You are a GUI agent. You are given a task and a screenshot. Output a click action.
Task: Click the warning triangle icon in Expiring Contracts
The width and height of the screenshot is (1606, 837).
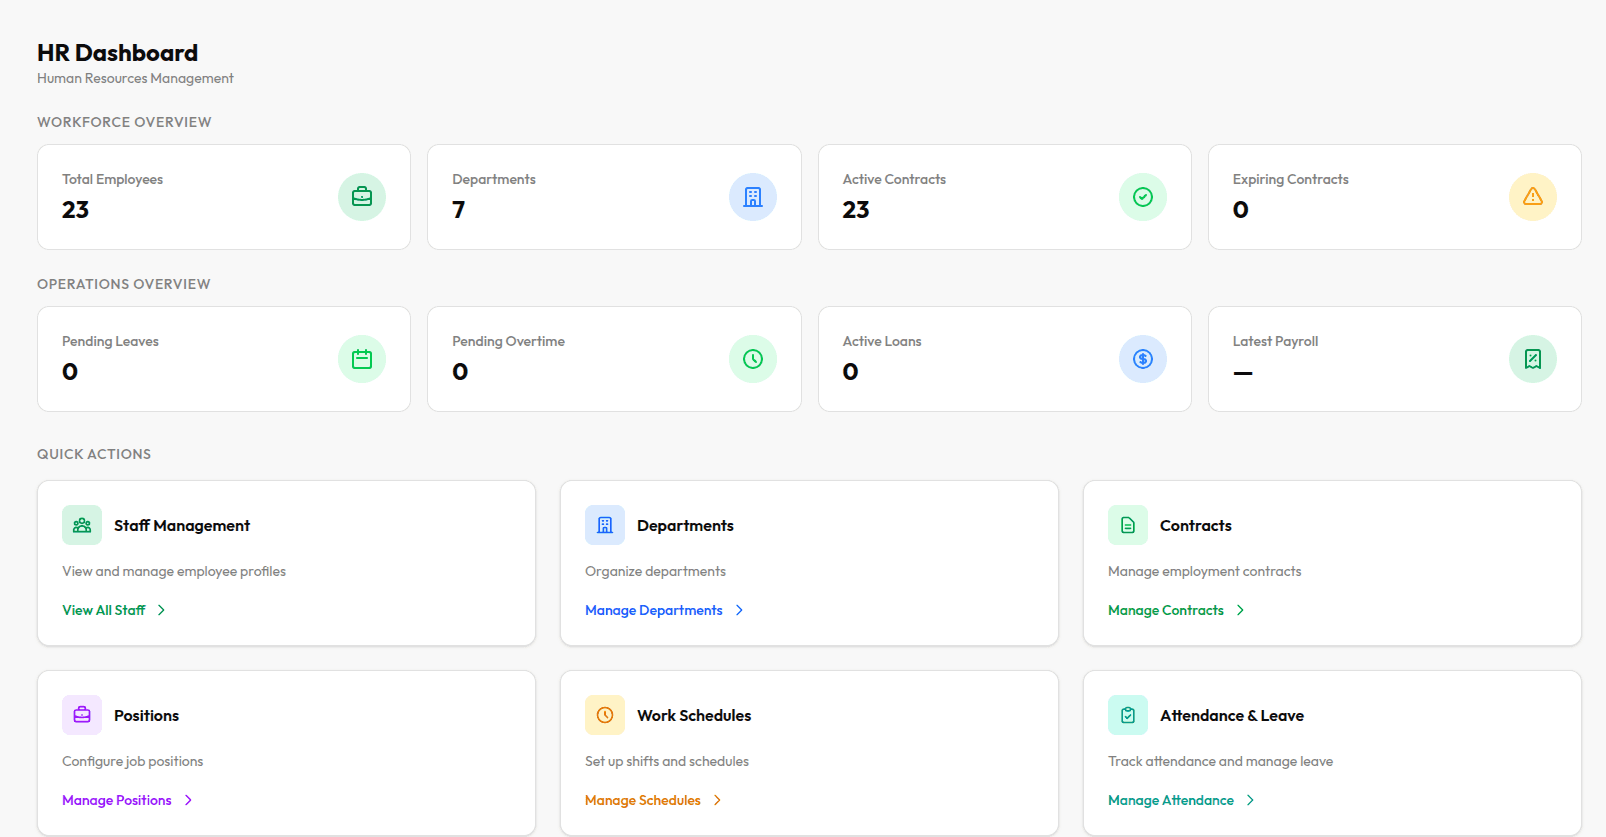tap(1533, 197)
